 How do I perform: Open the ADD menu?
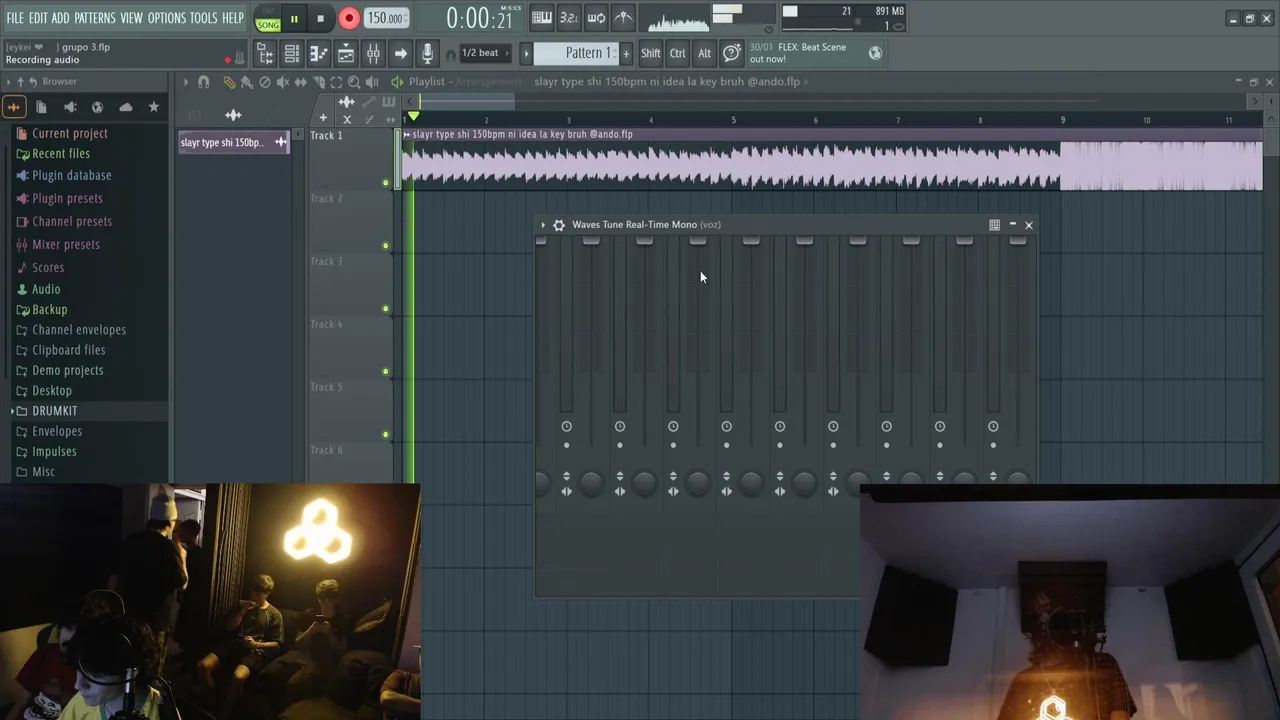60,18
